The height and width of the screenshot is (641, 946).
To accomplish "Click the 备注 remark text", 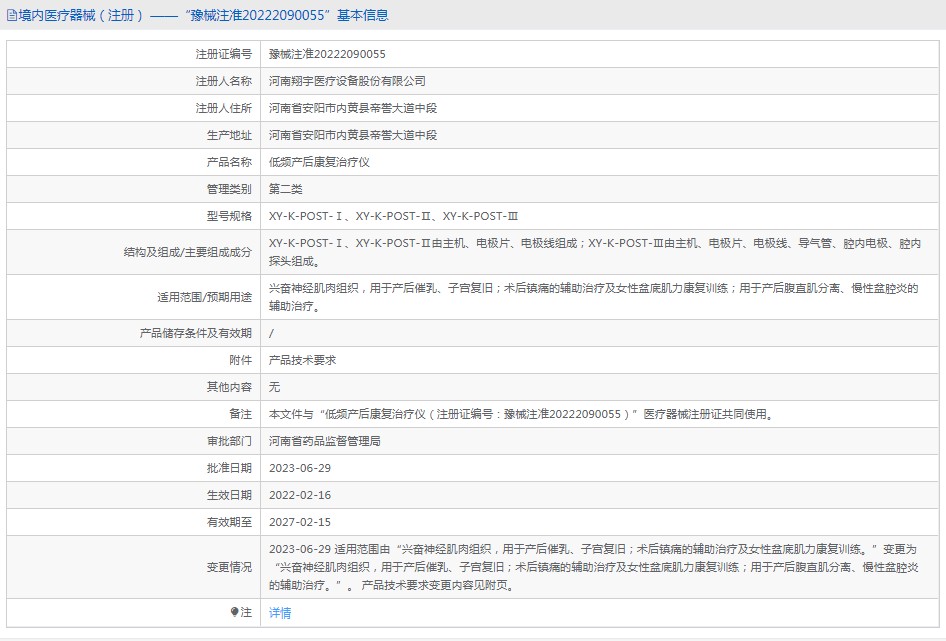I will (x=522, y=414).
